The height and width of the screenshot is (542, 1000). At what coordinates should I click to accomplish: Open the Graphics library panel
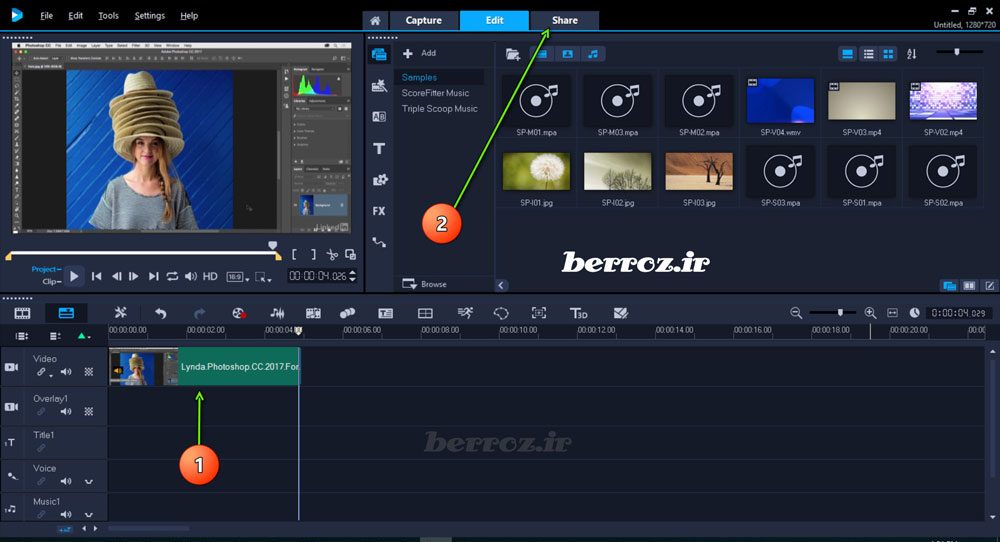[379, 180]
